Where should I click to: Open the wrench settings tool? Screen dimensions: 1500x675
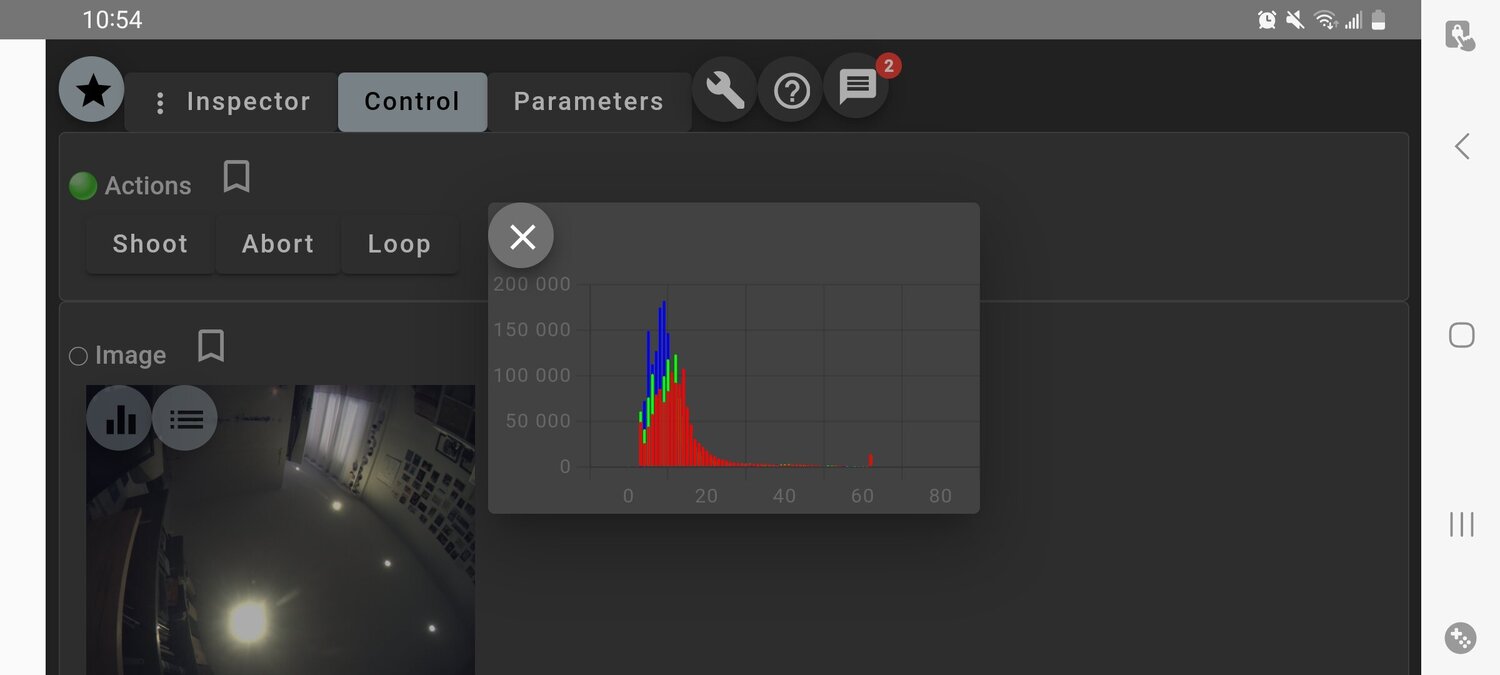pyautogui.click(x=725, y=91)
